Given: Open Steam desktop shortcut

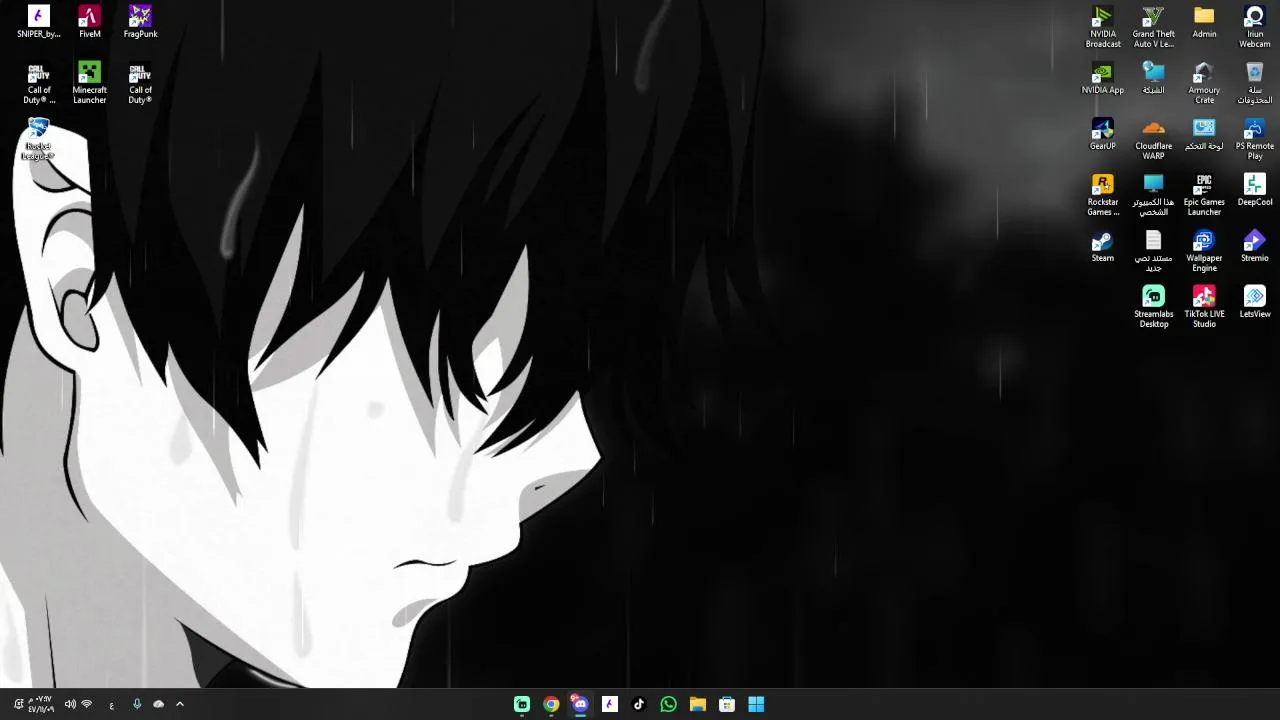Looking at the screenshot, I should (1102, 246).
